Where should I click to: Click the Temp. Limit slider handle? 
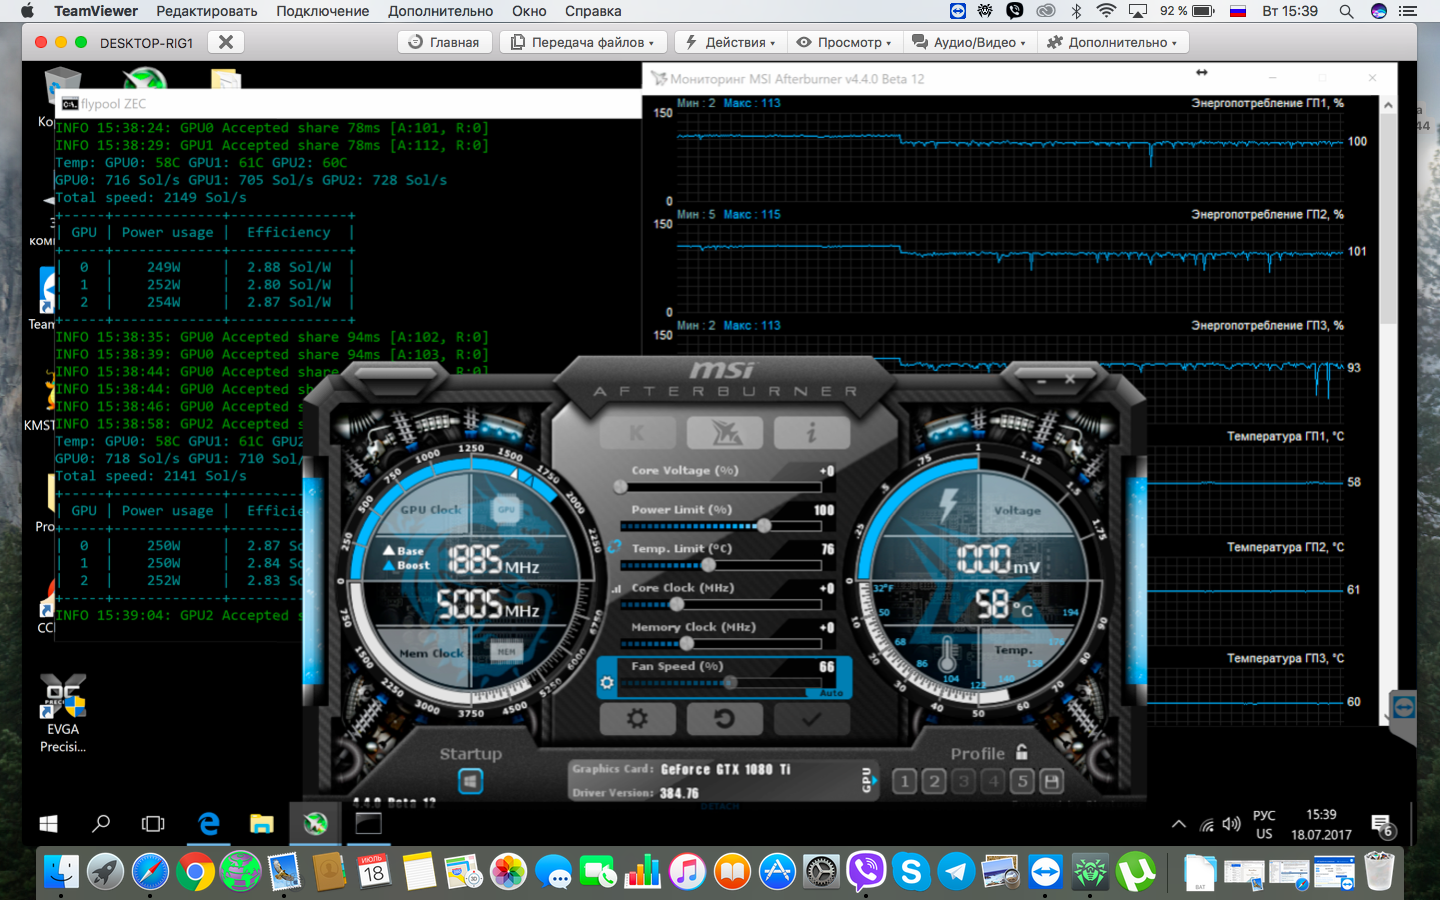[708, 565]
